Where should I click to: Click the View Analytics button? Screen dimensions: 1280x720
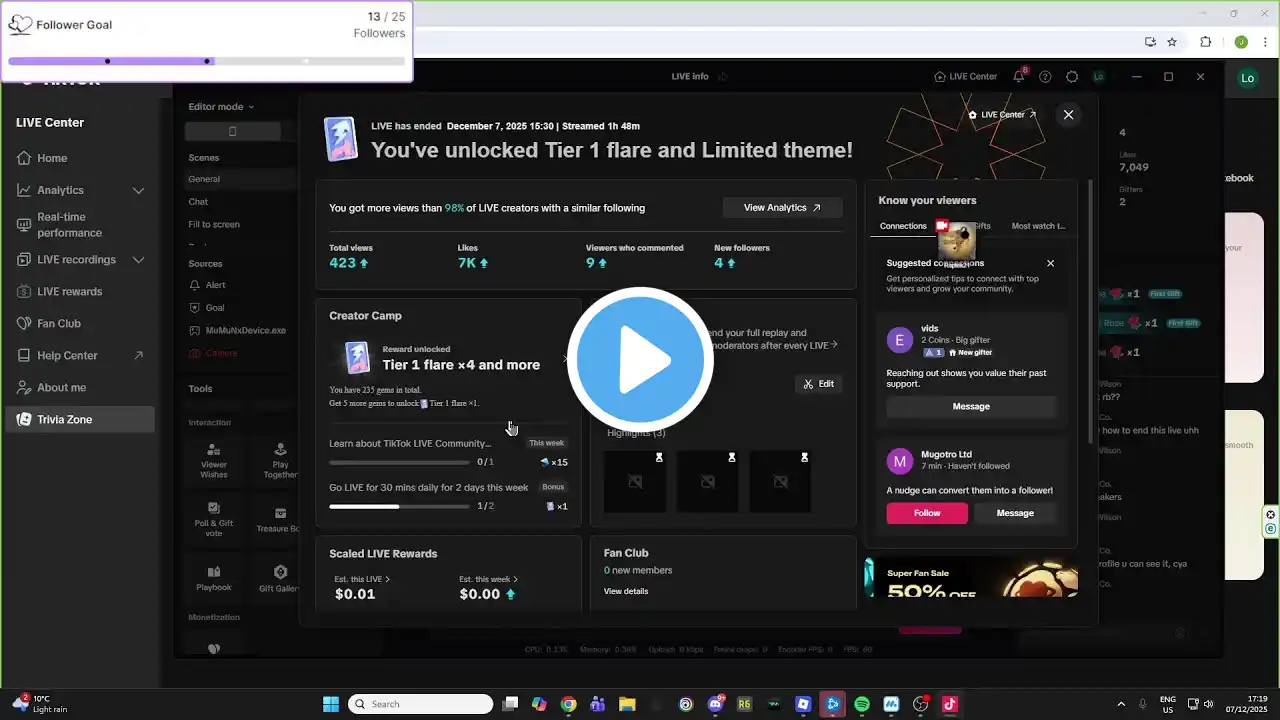(x=782, y=208)
